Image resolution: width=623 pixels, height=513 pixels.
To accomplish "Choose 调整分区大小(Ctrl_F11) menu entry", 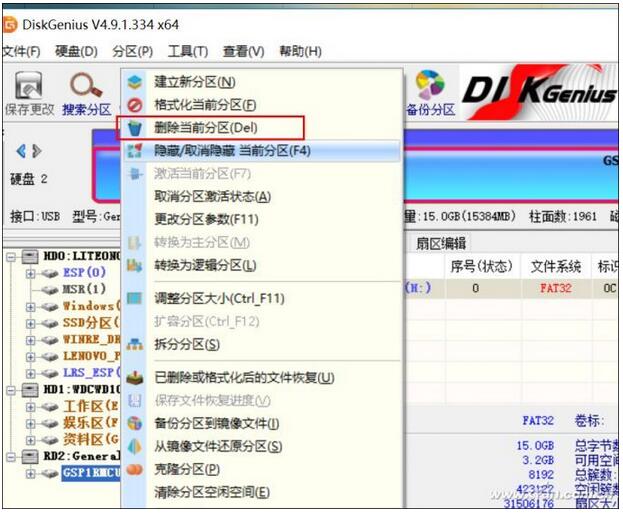I will 262,298.
